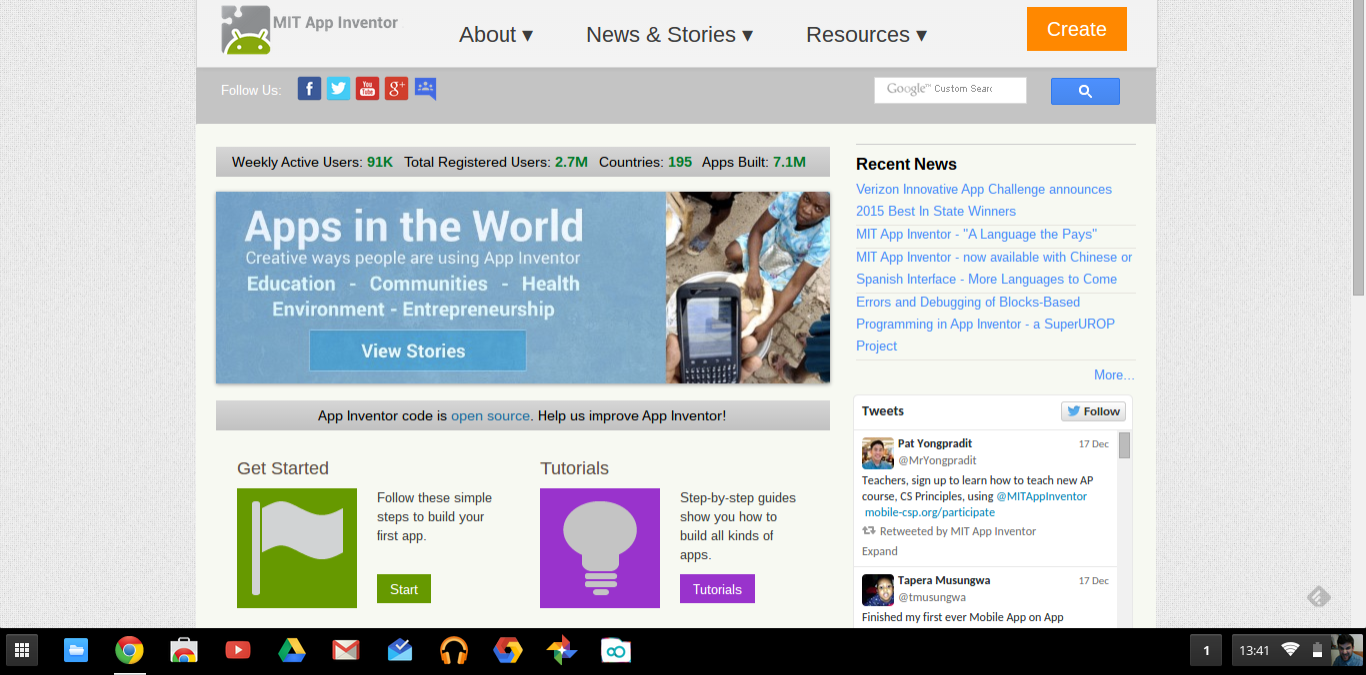Image resolution: width=1366 pixels, height=675 pixels.
Task: Open the Inbox app from the shelf
Action: point(400,651)
